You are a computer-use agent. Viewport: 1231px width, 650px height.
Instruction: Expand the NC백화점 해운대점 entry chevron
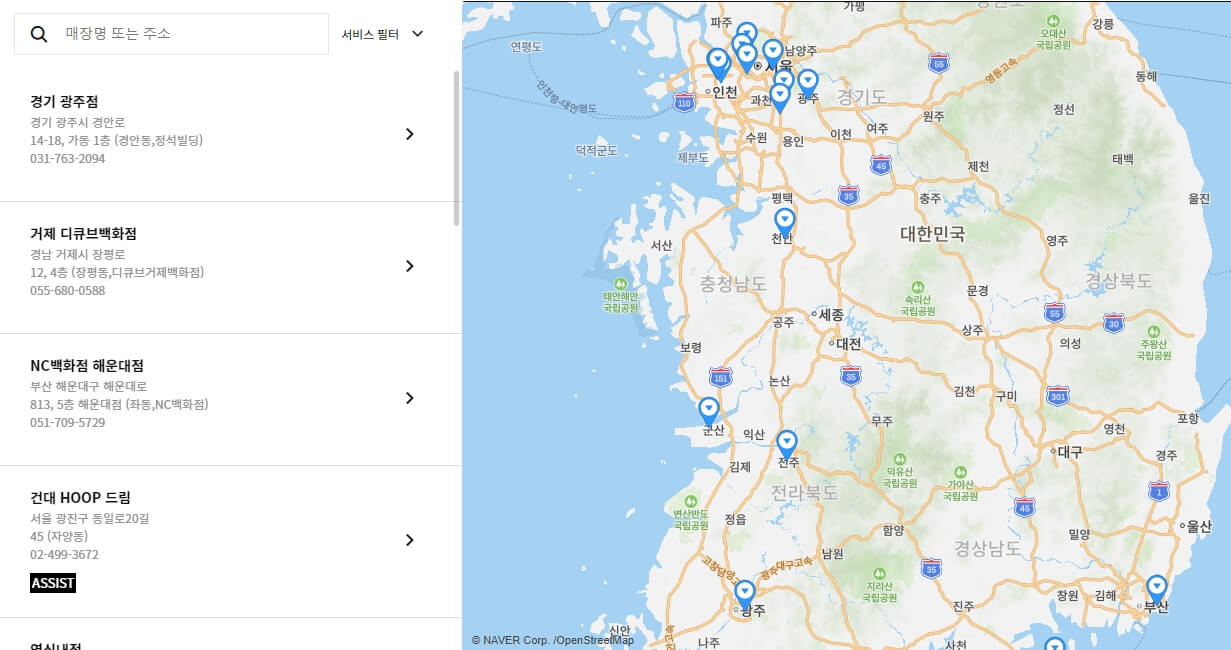pos(409,398)
